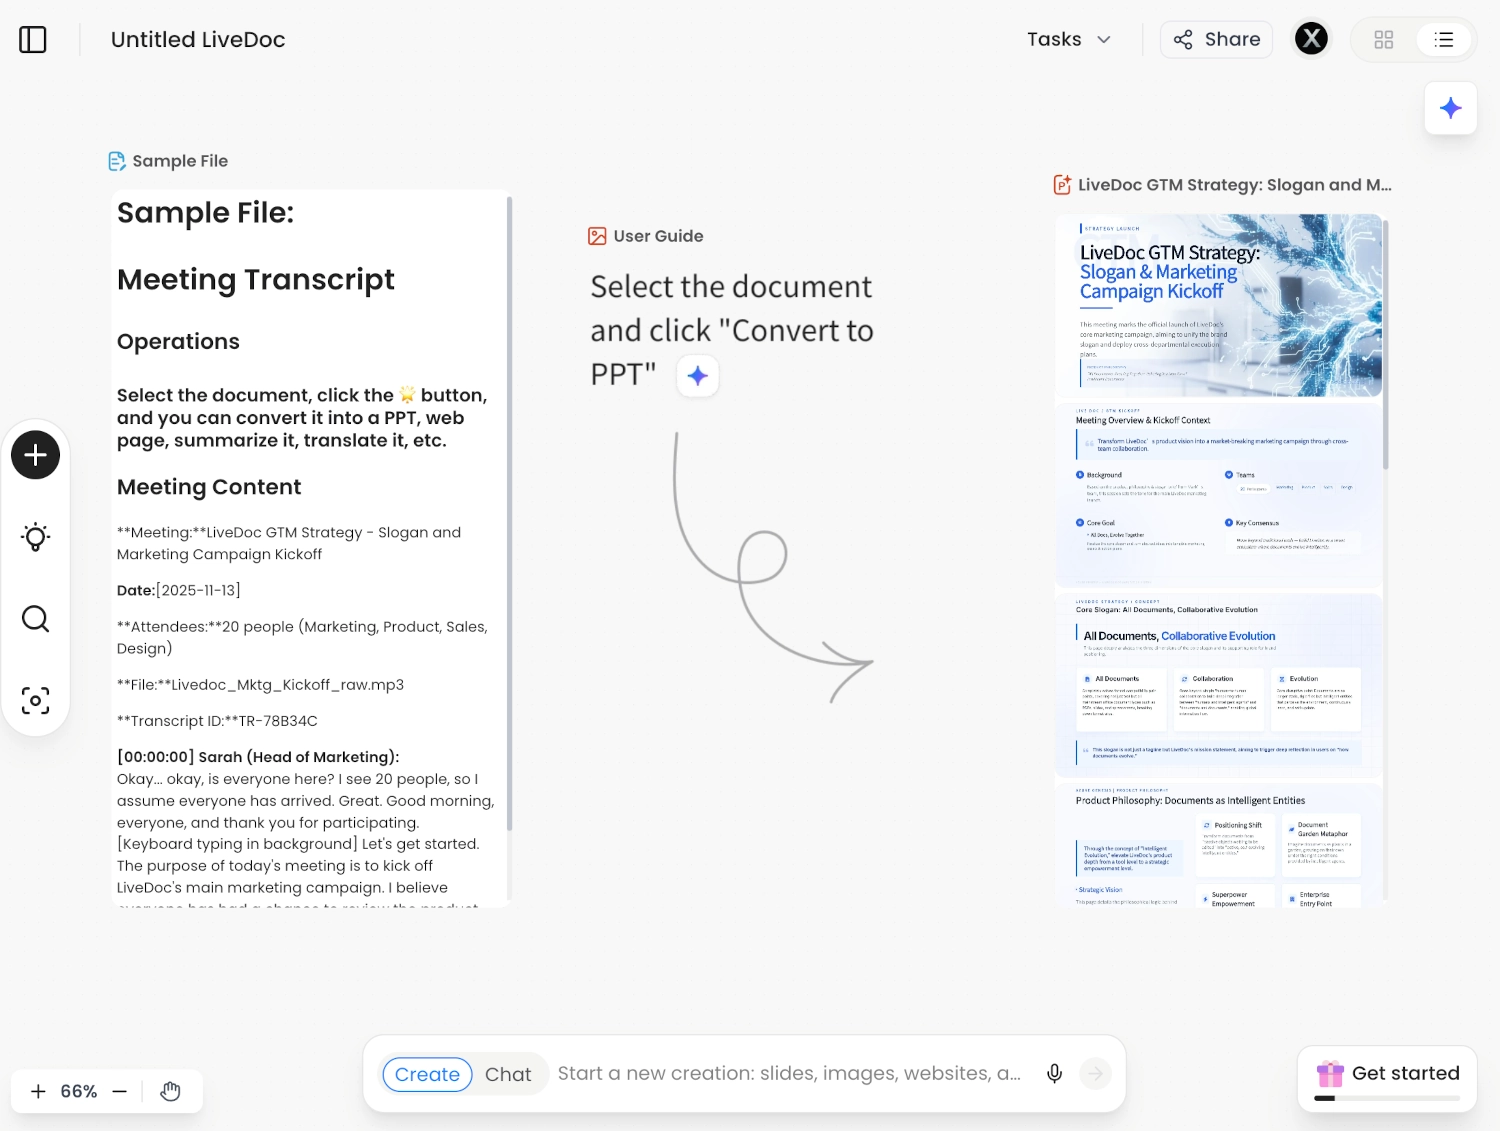Click the Meeting Transcript heading
Image resolution: width=1500 pixels, height=1131 pixels.
click(x=256, y=279)
